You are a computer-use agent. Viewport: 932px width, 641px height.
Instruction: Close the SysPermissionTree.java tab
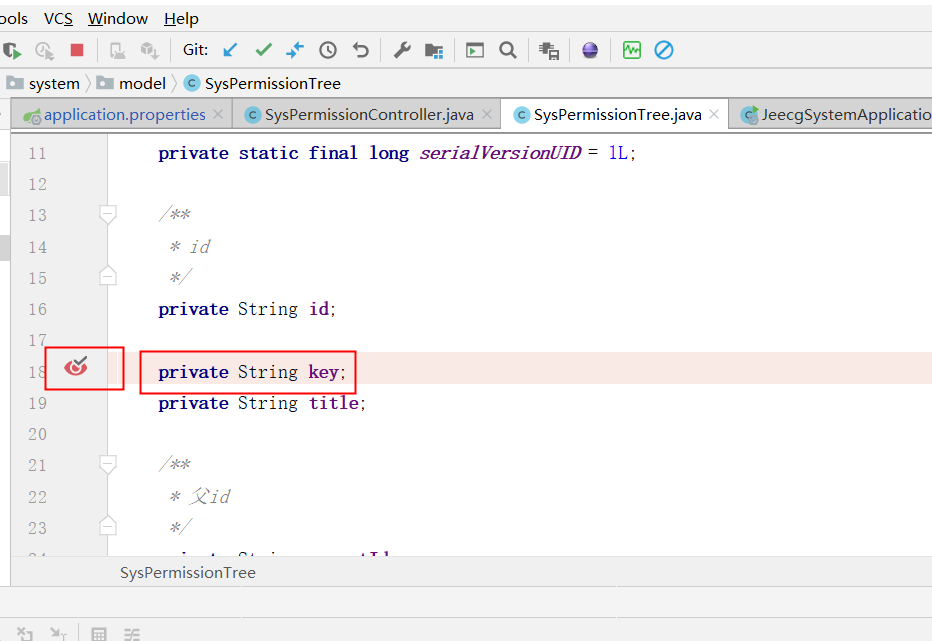714,114
